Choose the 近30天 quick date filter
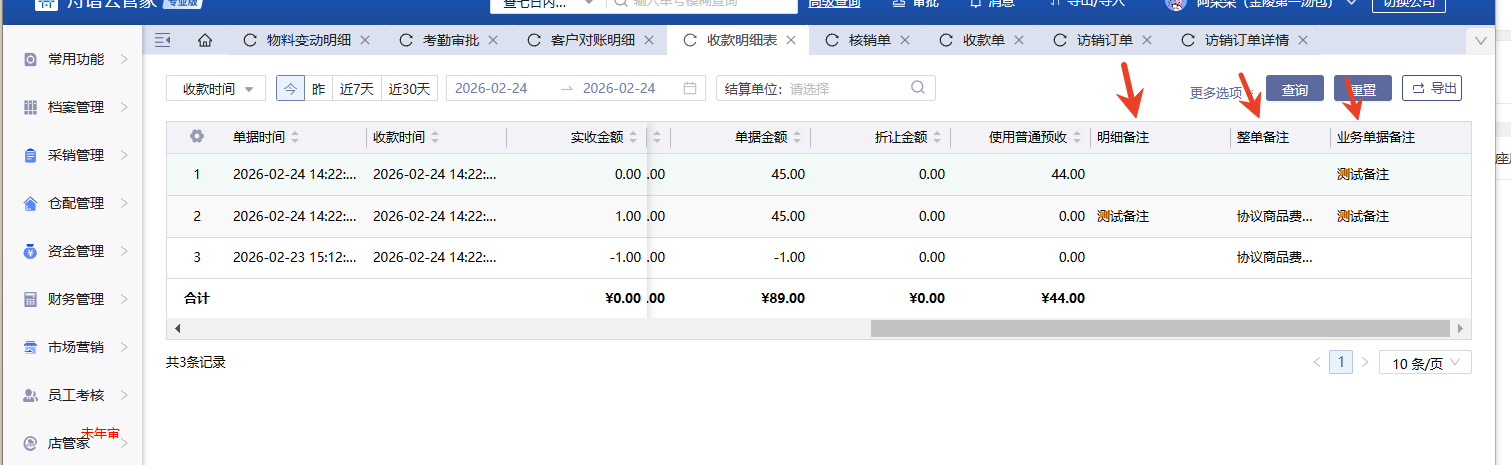Image resolution: width=1511 pixels, height=465 pixels. 409,88
